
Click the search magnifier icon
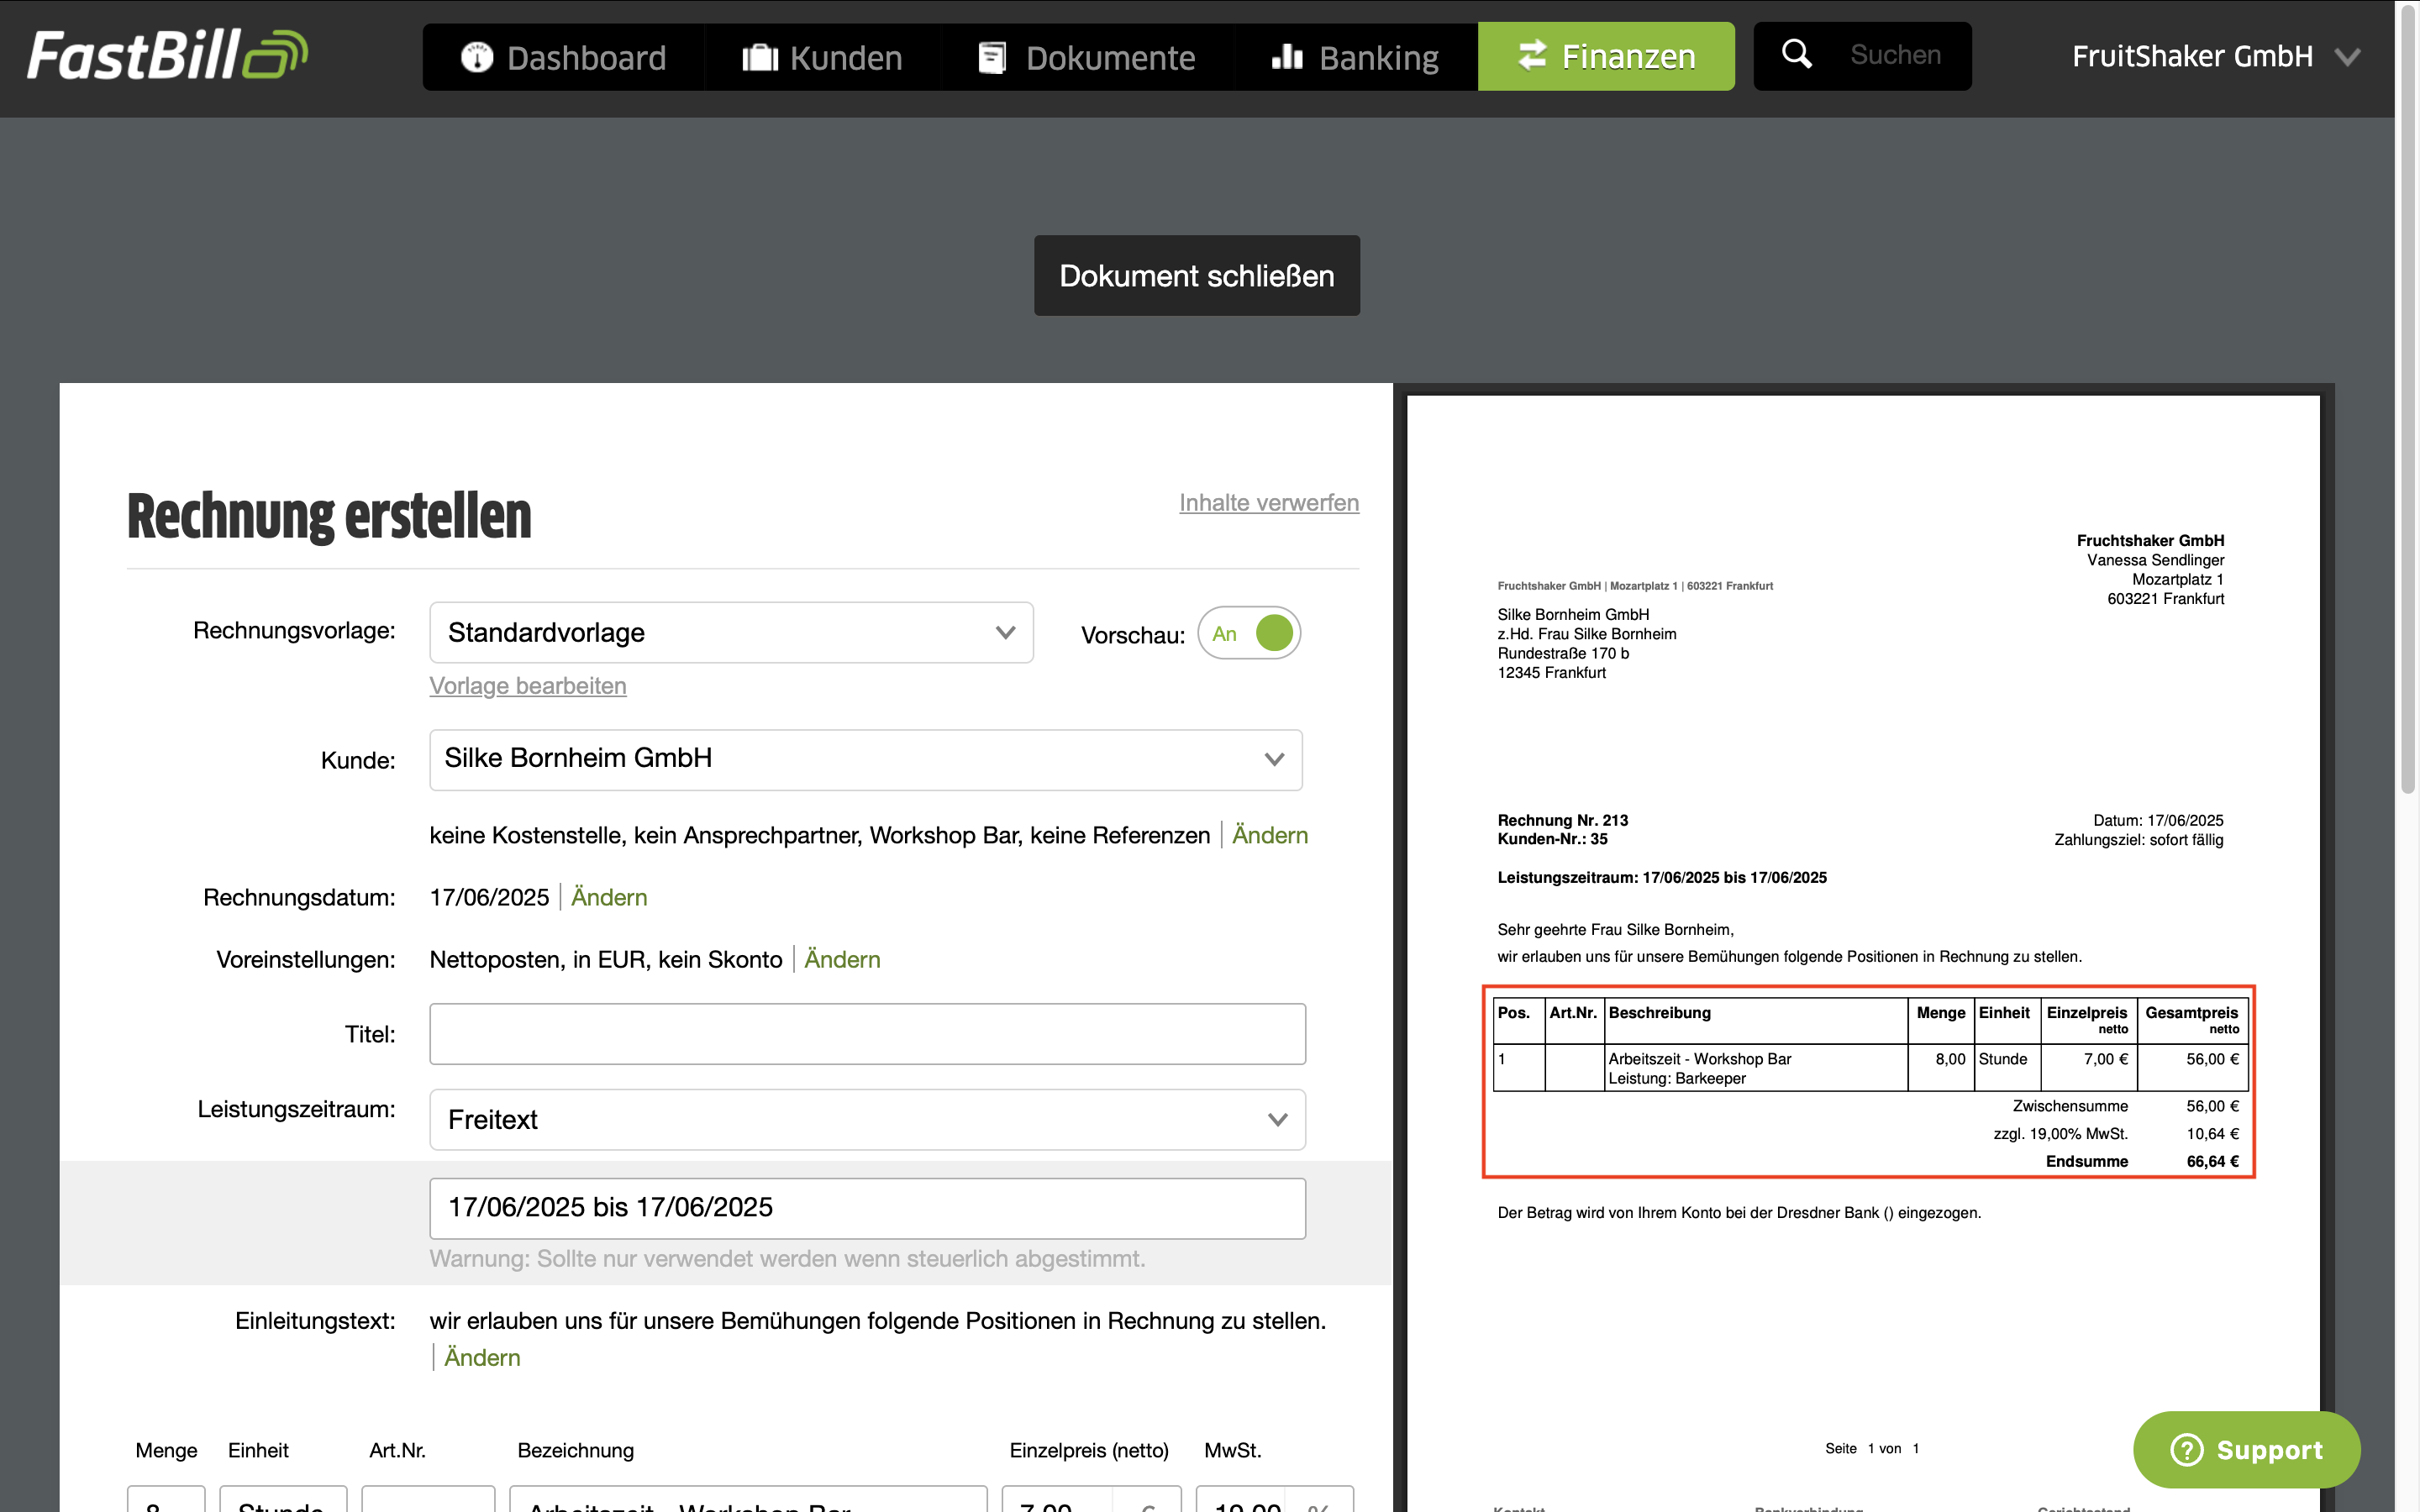(1797, 54)
